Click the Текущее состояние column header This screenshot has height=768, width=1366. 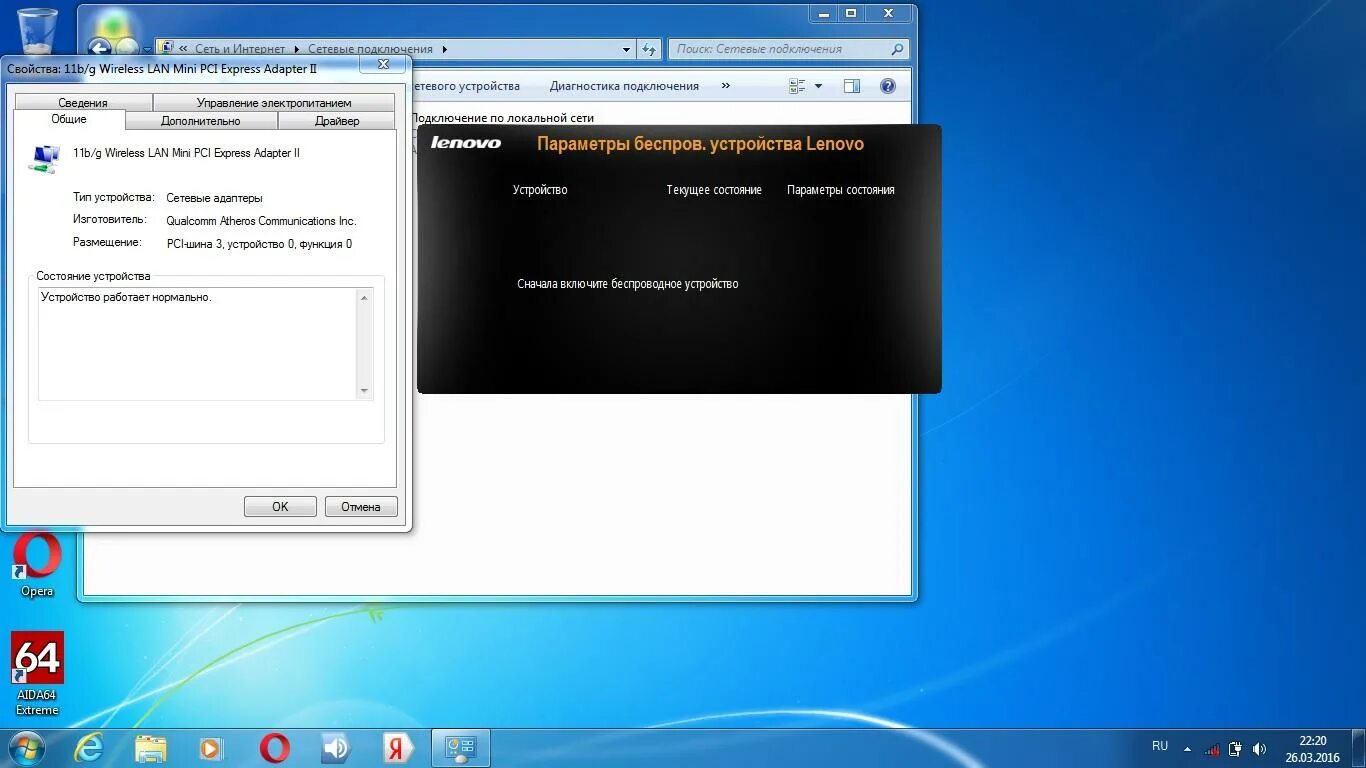coord(714,190)
